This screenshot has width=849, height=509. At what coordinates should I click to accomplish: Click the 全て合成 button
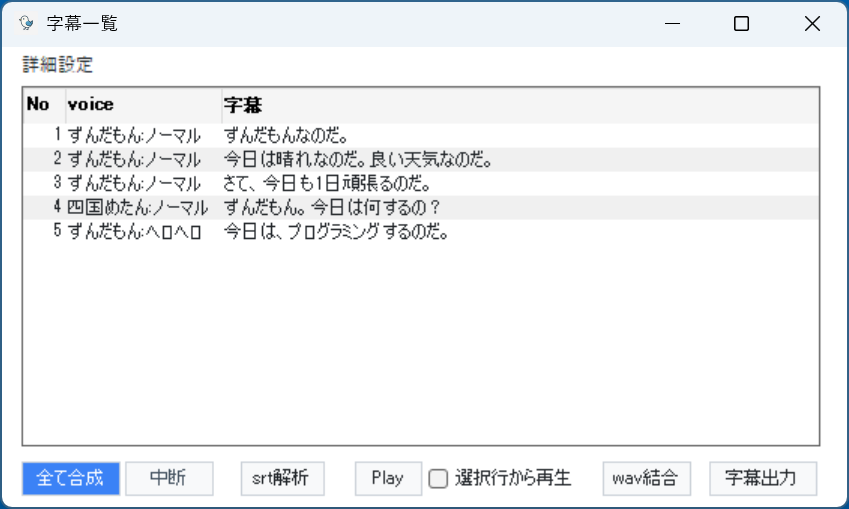tap(71, 479)
